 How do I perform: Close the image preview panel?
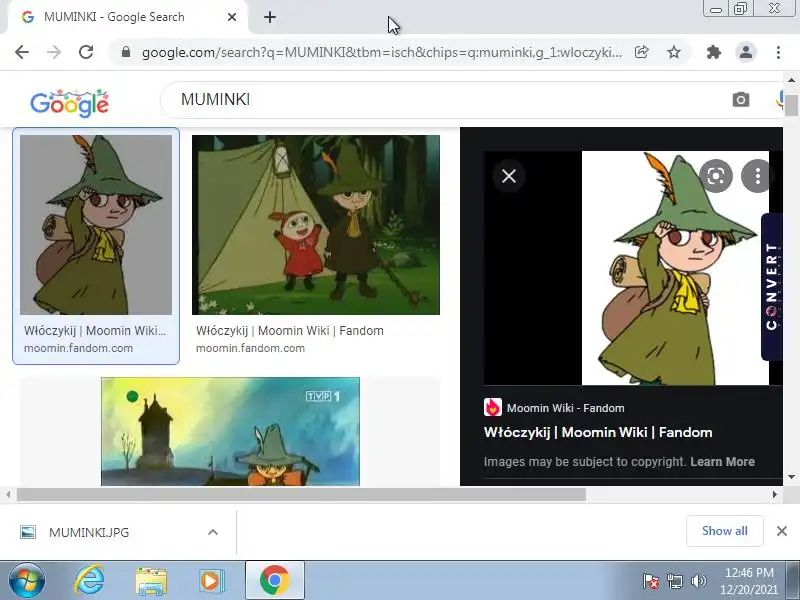click(509, 176)
